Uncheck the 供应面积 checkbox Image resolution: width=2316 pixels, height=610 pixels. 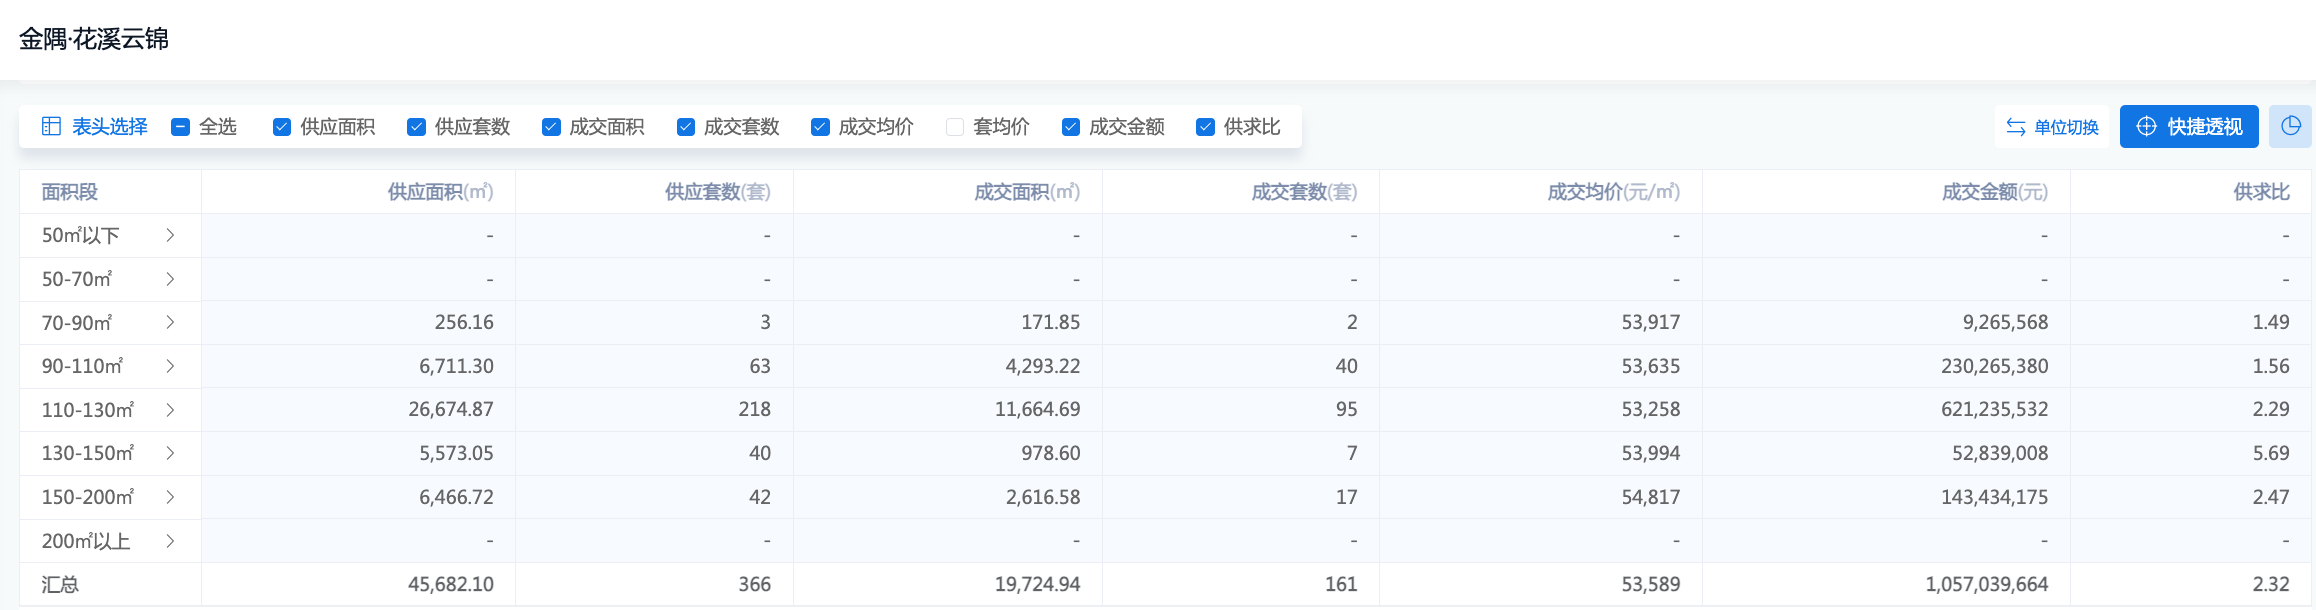(282, 127)
